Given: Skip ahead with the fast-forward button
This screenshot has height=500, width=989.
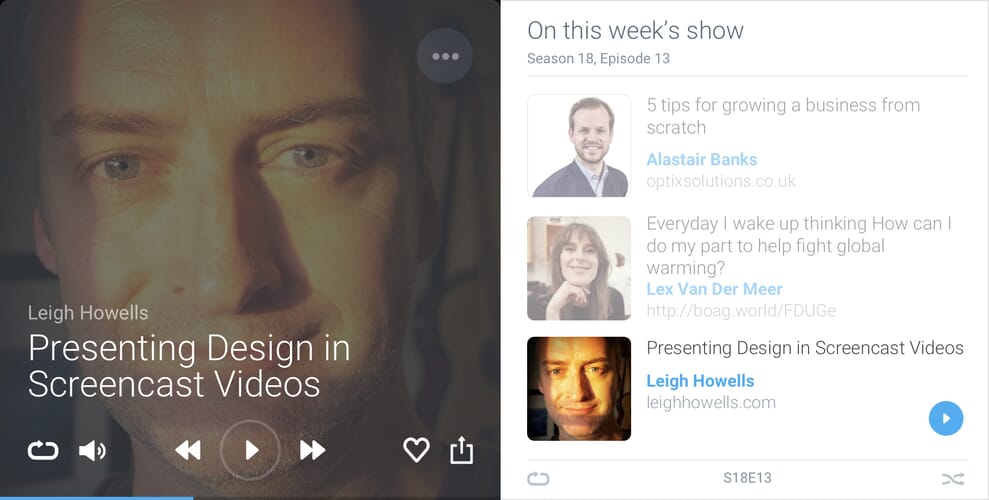Looking at the screenshot, I should pos(312,450).
